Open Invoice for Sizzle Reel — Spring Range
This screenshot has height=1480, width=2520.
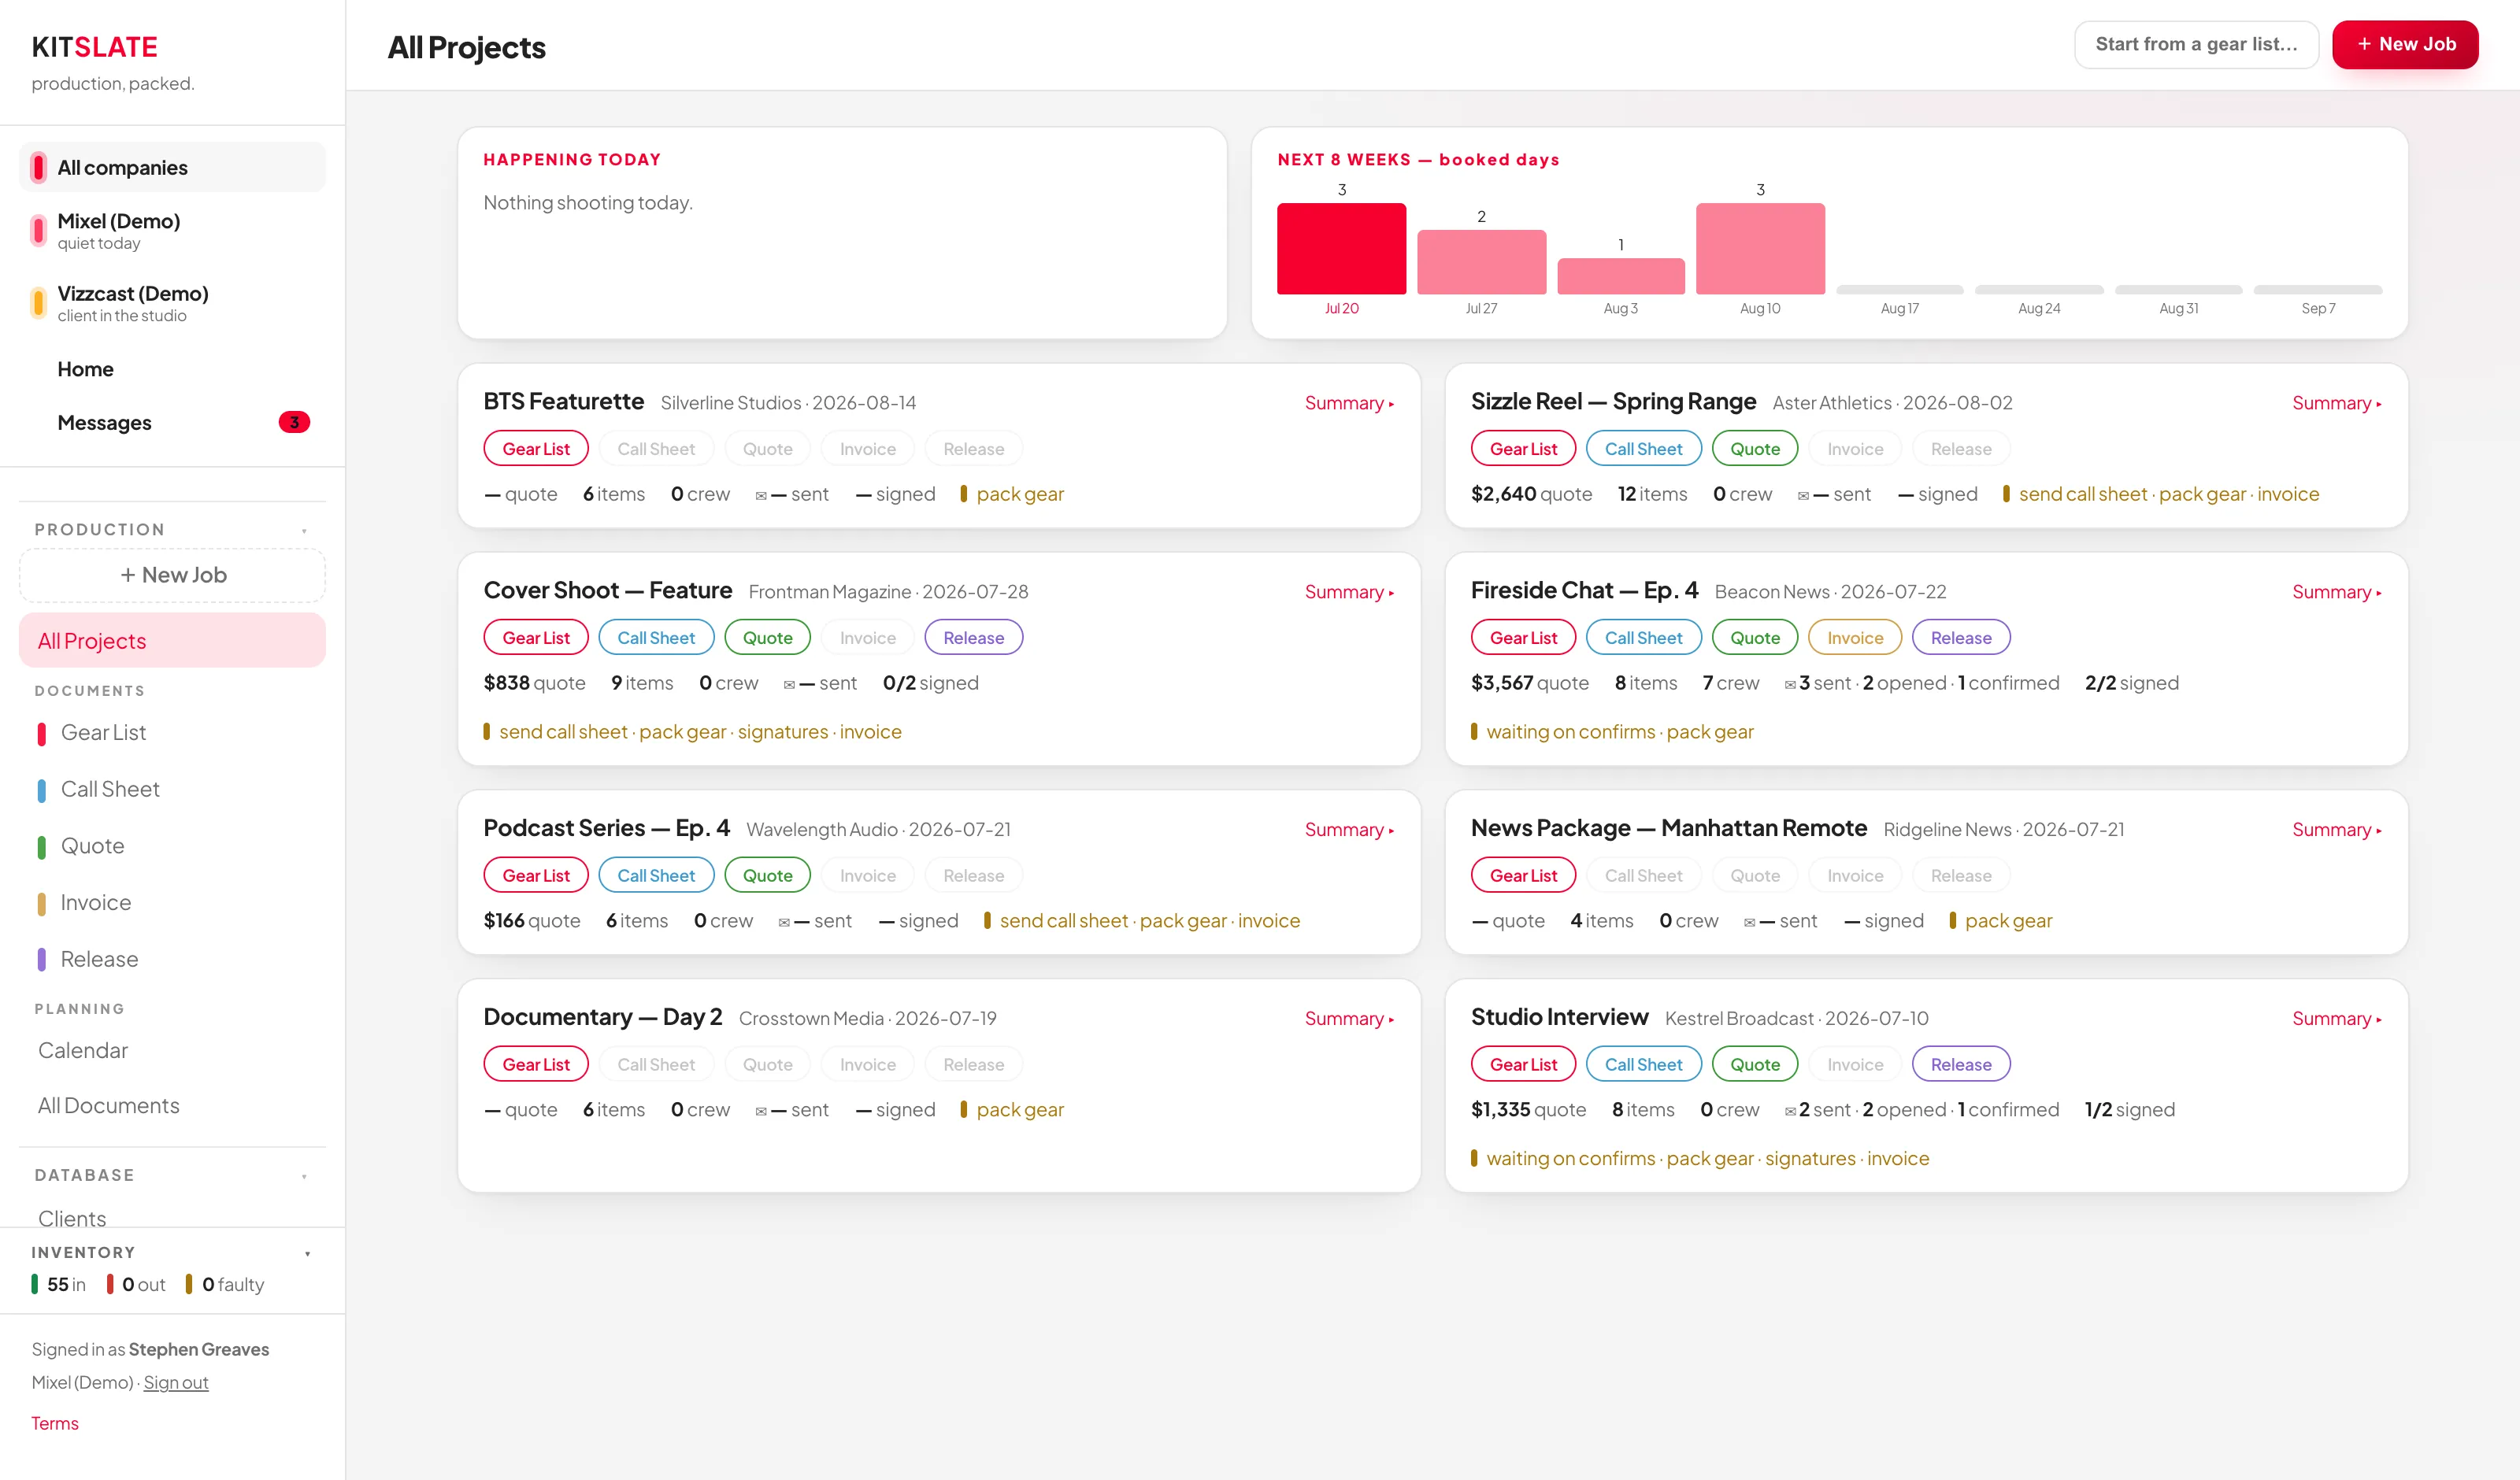coord(1855,449)
